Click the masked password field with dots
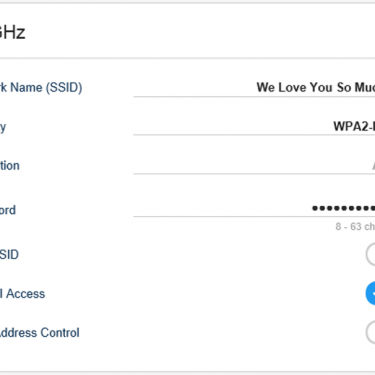 [x=254, y=208]
